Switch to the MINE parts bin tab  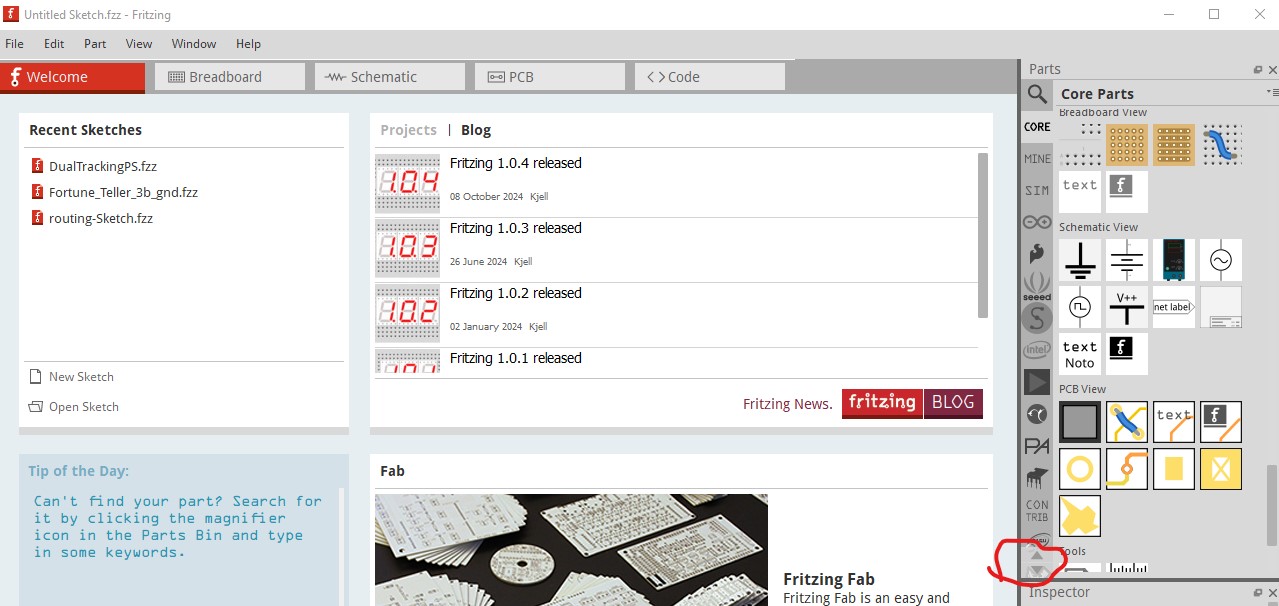pyautogui.click(x=1037, y=159)
